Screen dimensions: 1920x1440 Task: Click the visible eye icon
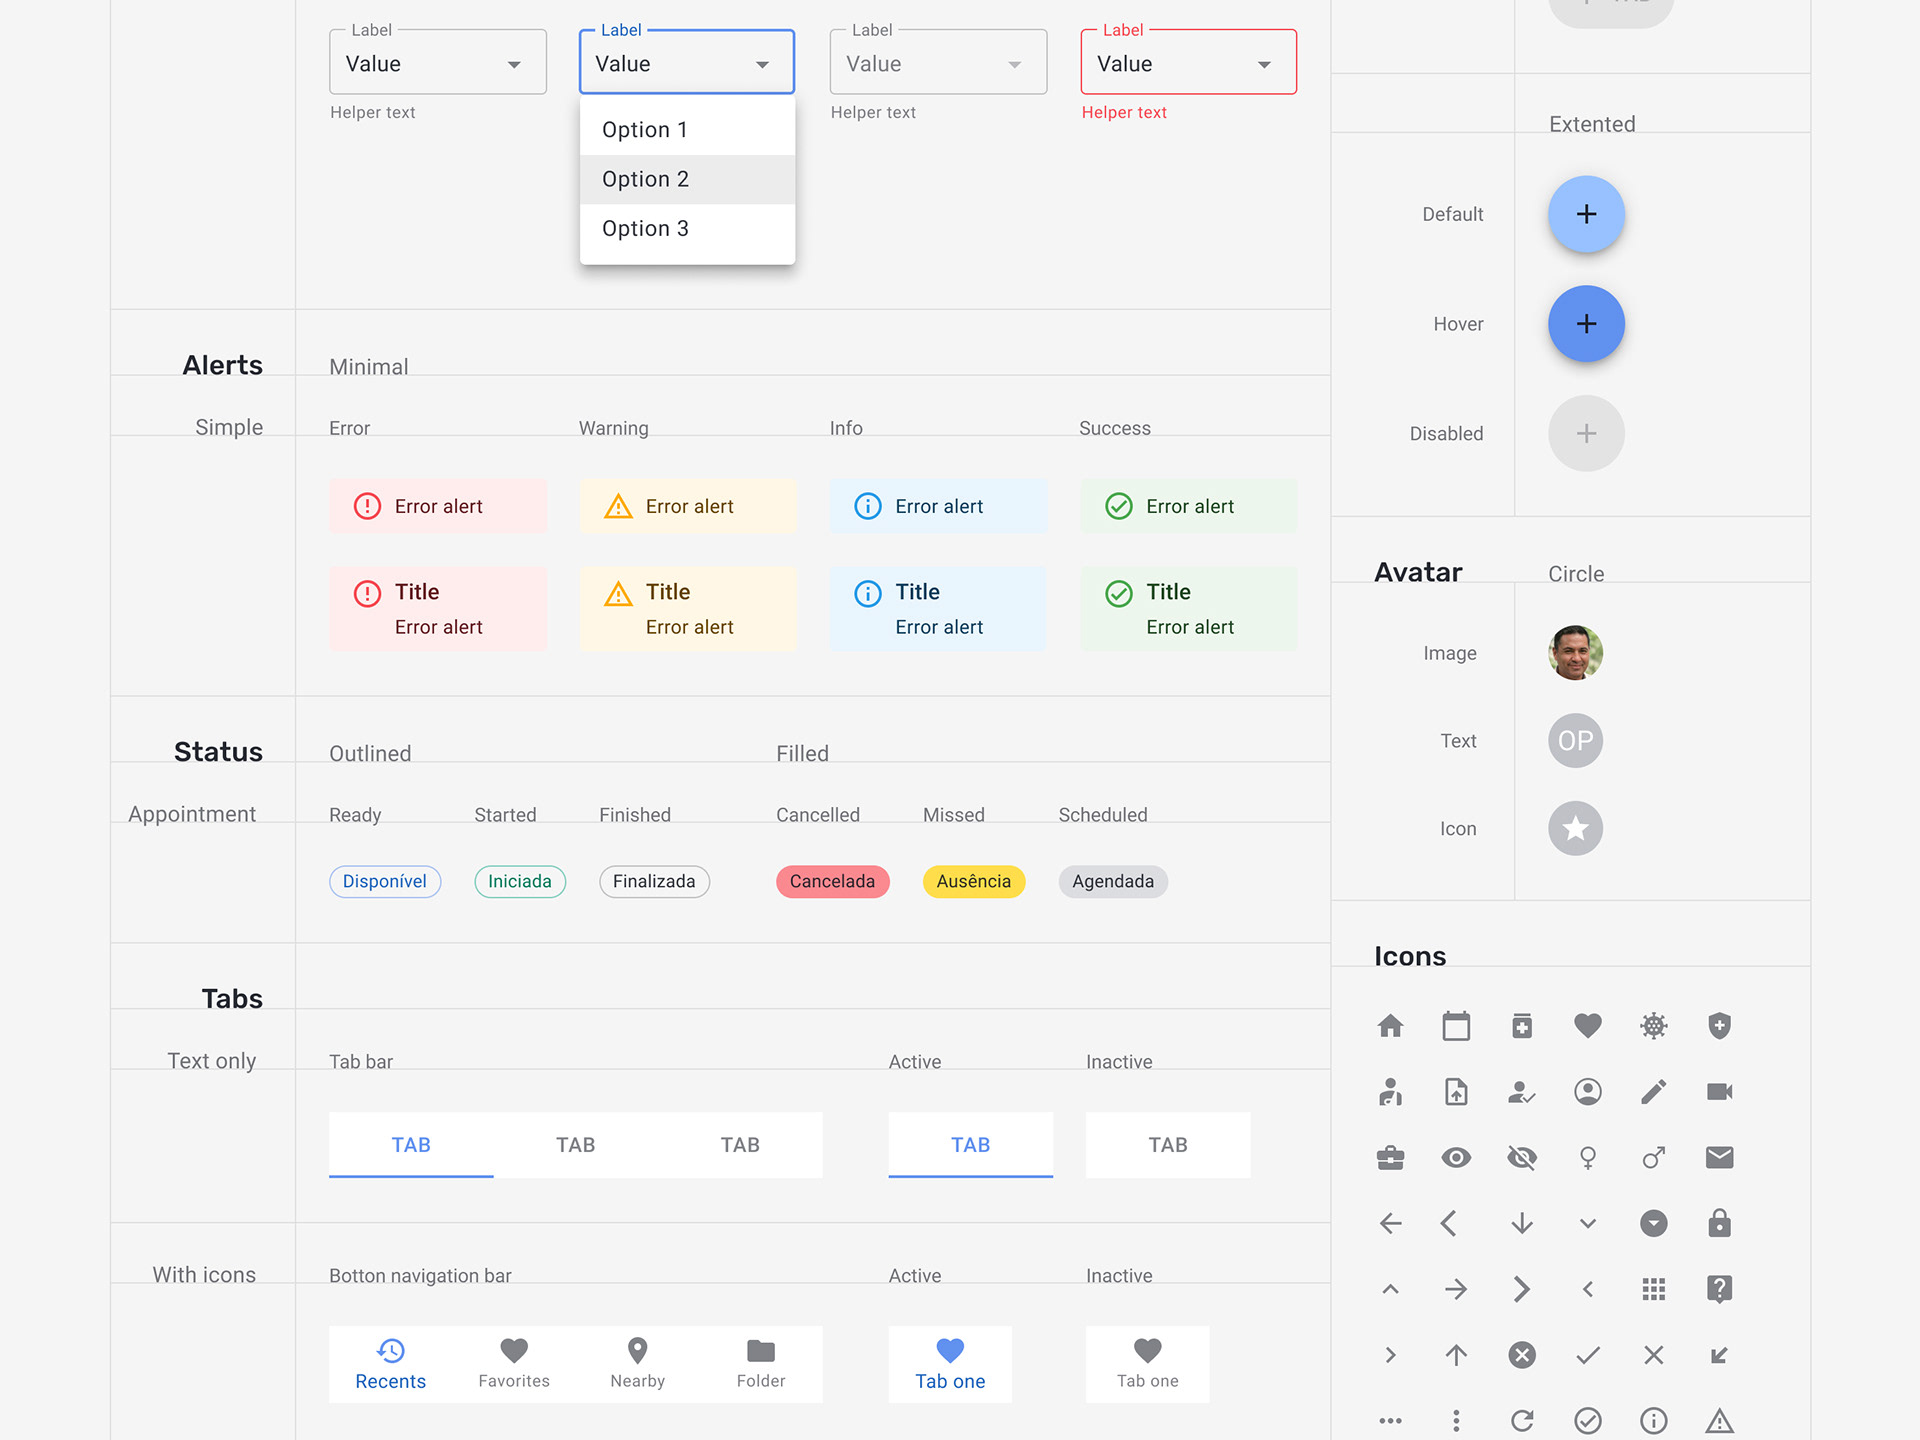(x=1456, y=1158)
